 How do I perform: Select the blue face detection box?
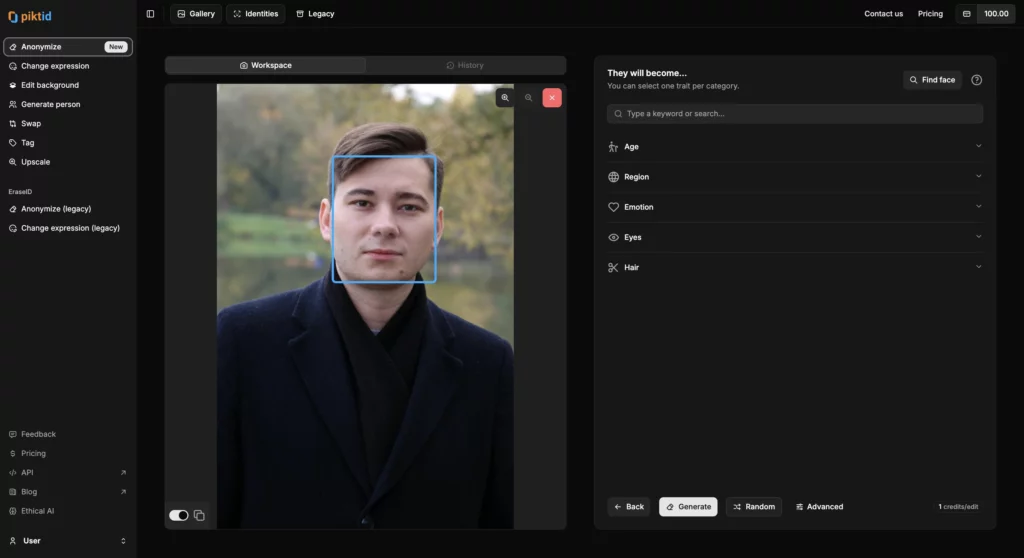[384, 219]
